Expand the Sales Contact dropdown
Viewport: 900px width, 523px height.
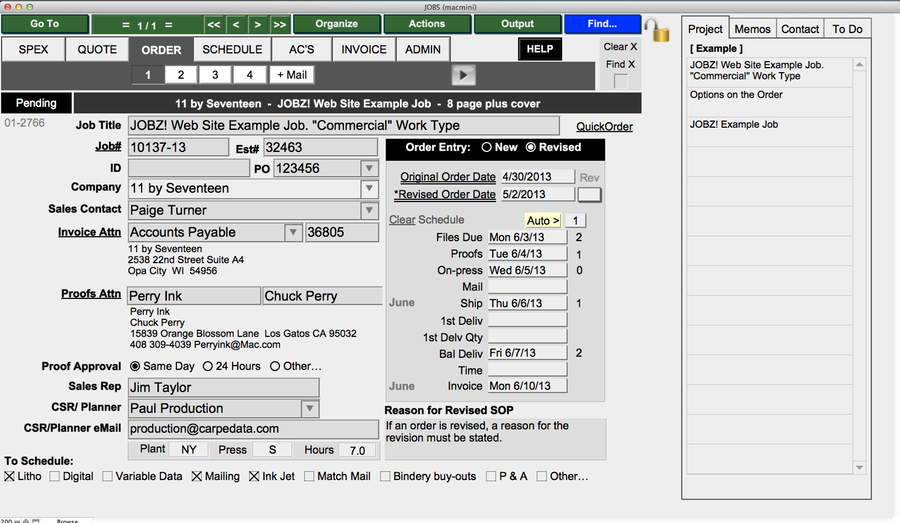click(x=369, y=211)
